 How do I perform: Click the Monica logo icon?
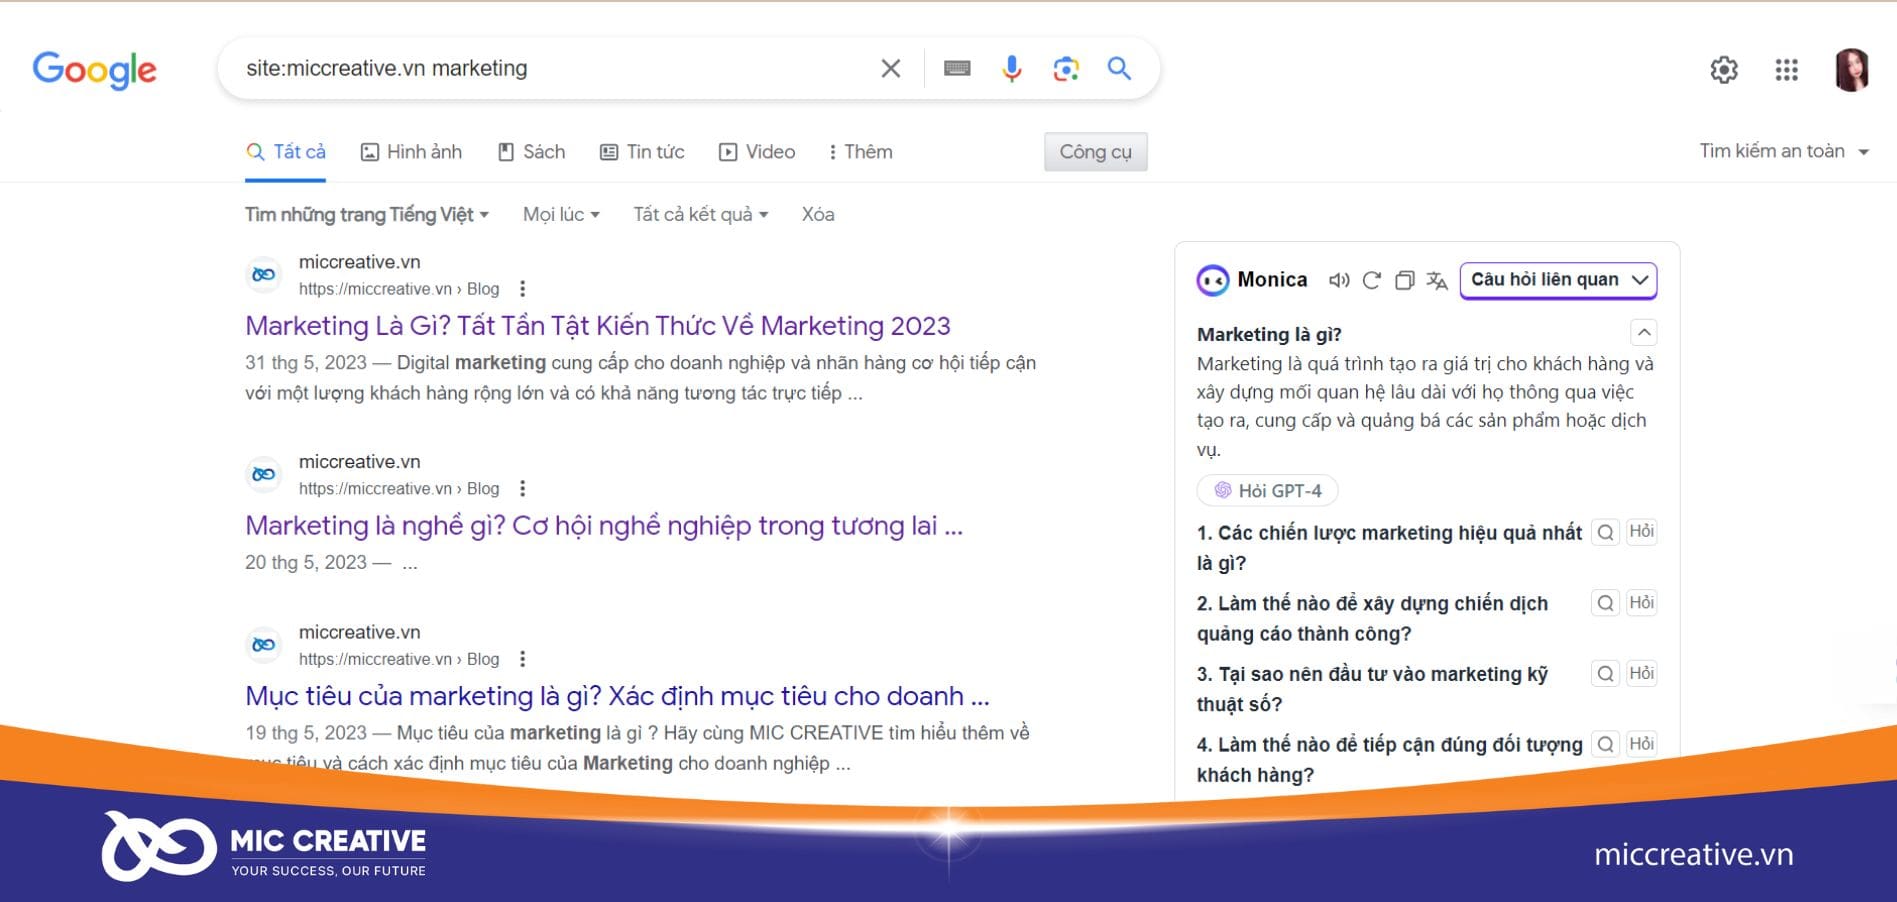click(1213, 280)
